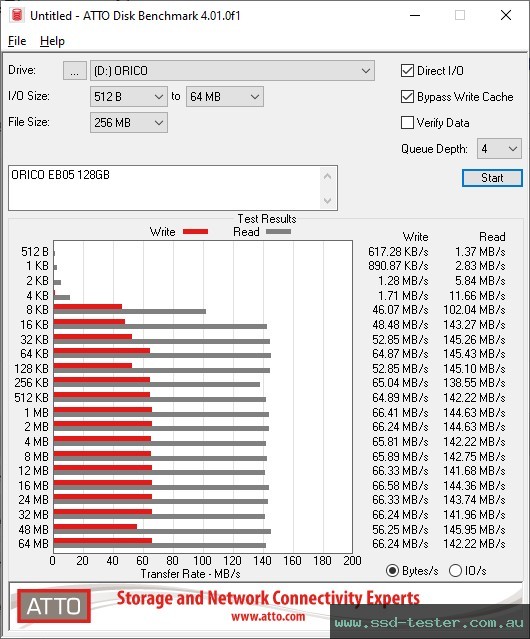Click the Transfer Rate - MB/s axis label
This screenshot has height=639, width=530.
[190, 574]
